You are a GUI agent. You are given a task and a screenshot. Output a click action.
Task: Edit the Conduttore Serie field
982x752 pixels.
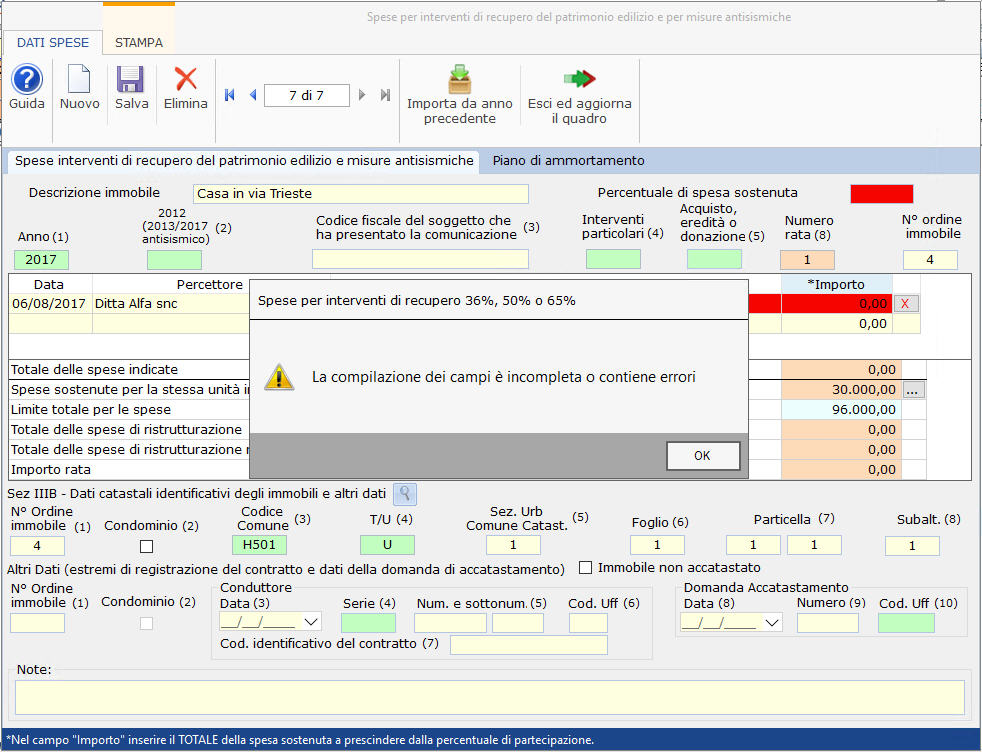368,623
